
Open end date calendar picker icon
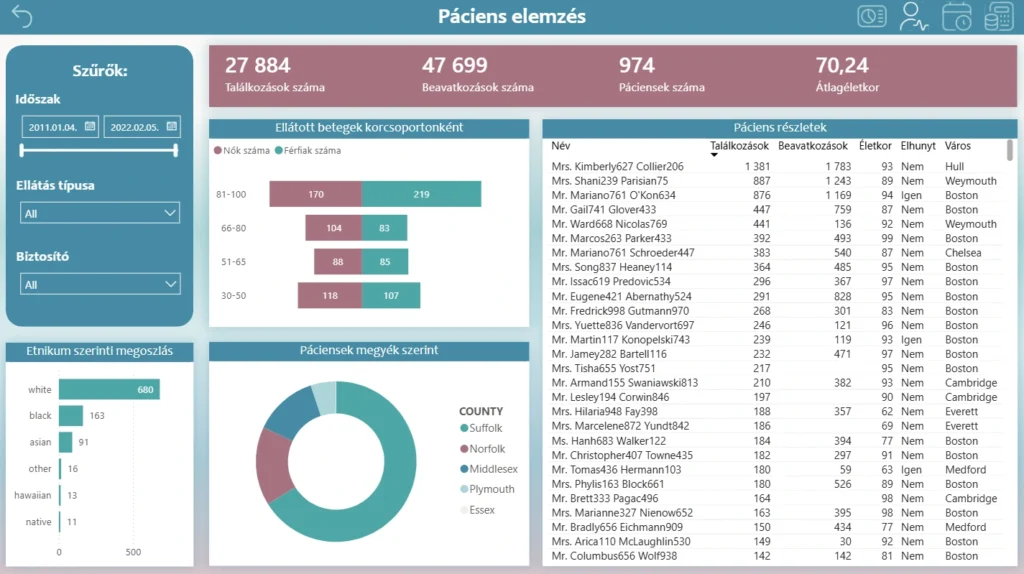click(x=172, y=126)
